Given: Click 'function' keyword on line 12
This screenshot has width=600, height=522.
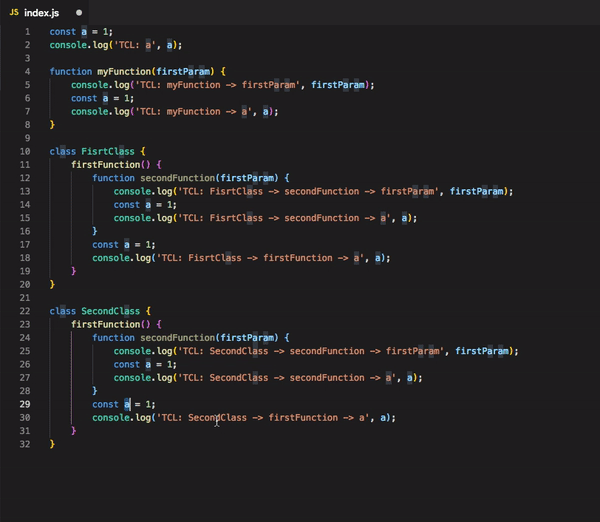Looking at the screenshot, I should [x=114, y=178].
